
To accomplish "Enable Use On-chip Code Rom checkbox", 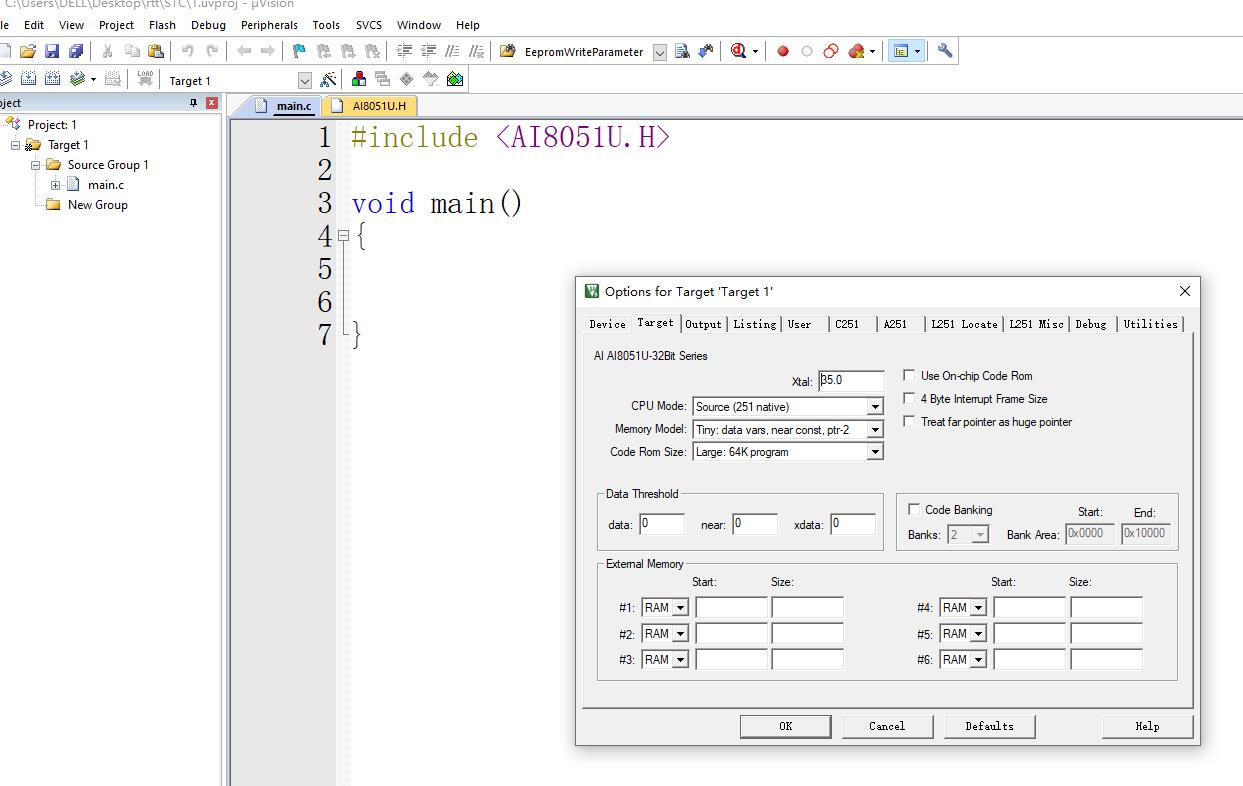I will (909, 376).
